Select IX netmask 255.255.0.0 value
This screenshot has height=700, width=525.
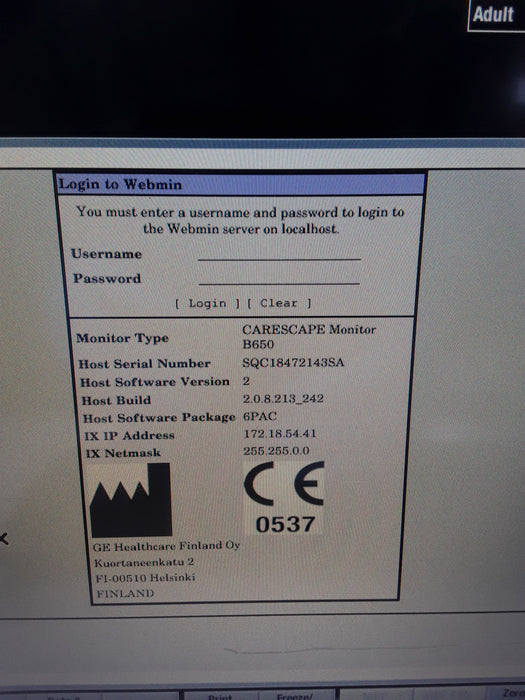point(276,451)
